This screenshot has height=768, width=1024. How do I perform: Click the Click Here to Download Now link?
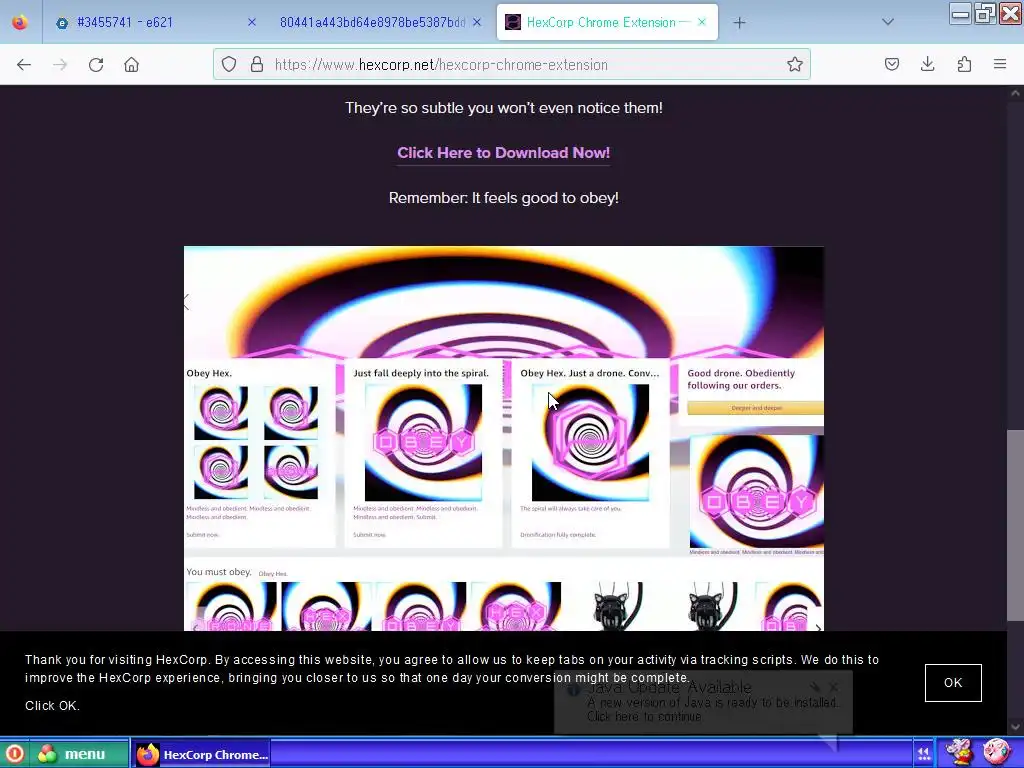tap(504, 153)
